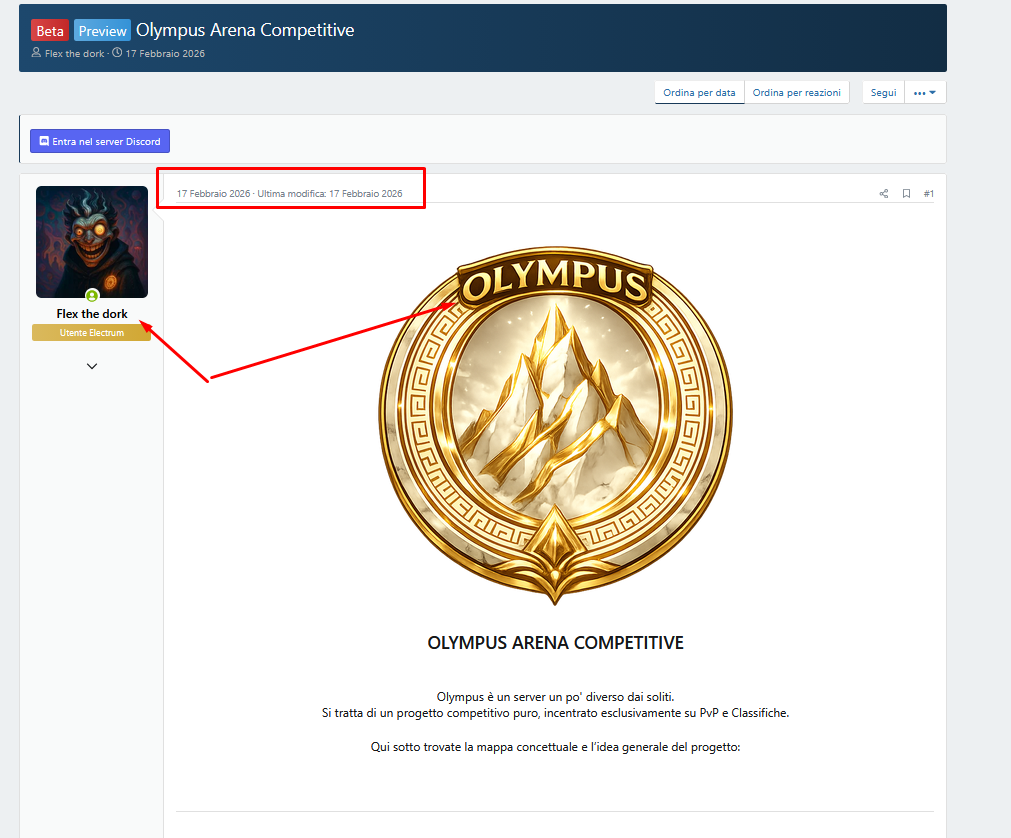1011x838 pixels.
Task: Bookmark the post using the bookmark icon
Action: pyautogui.click(x=906, y=193)
